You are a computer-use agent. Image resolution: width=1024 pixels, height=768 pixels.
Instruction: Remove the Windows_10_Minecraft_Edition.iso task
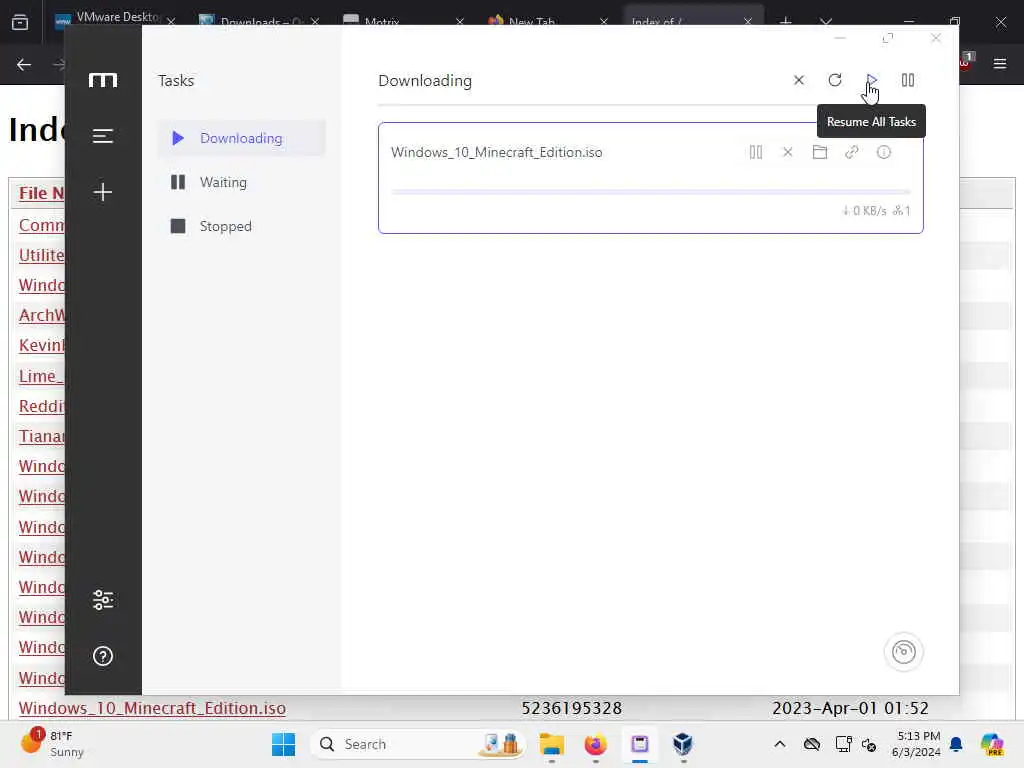click(x=788, y=152)
